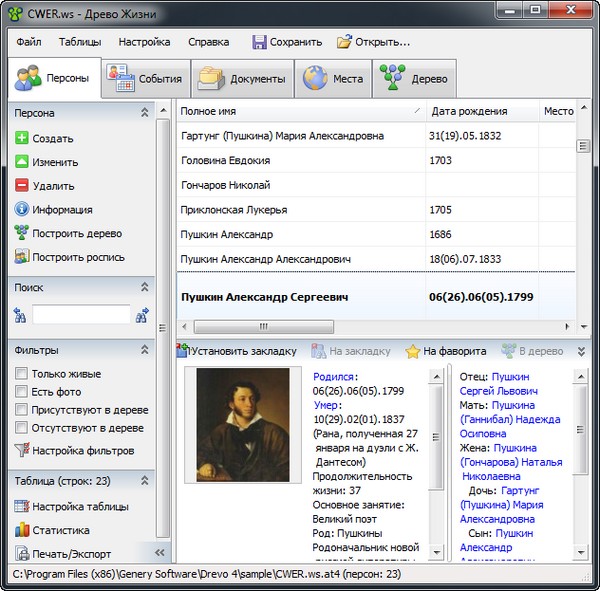The width and height of the screenshot is (600, 591).
Task: Switch to the События tab
Action: point(147,79)
